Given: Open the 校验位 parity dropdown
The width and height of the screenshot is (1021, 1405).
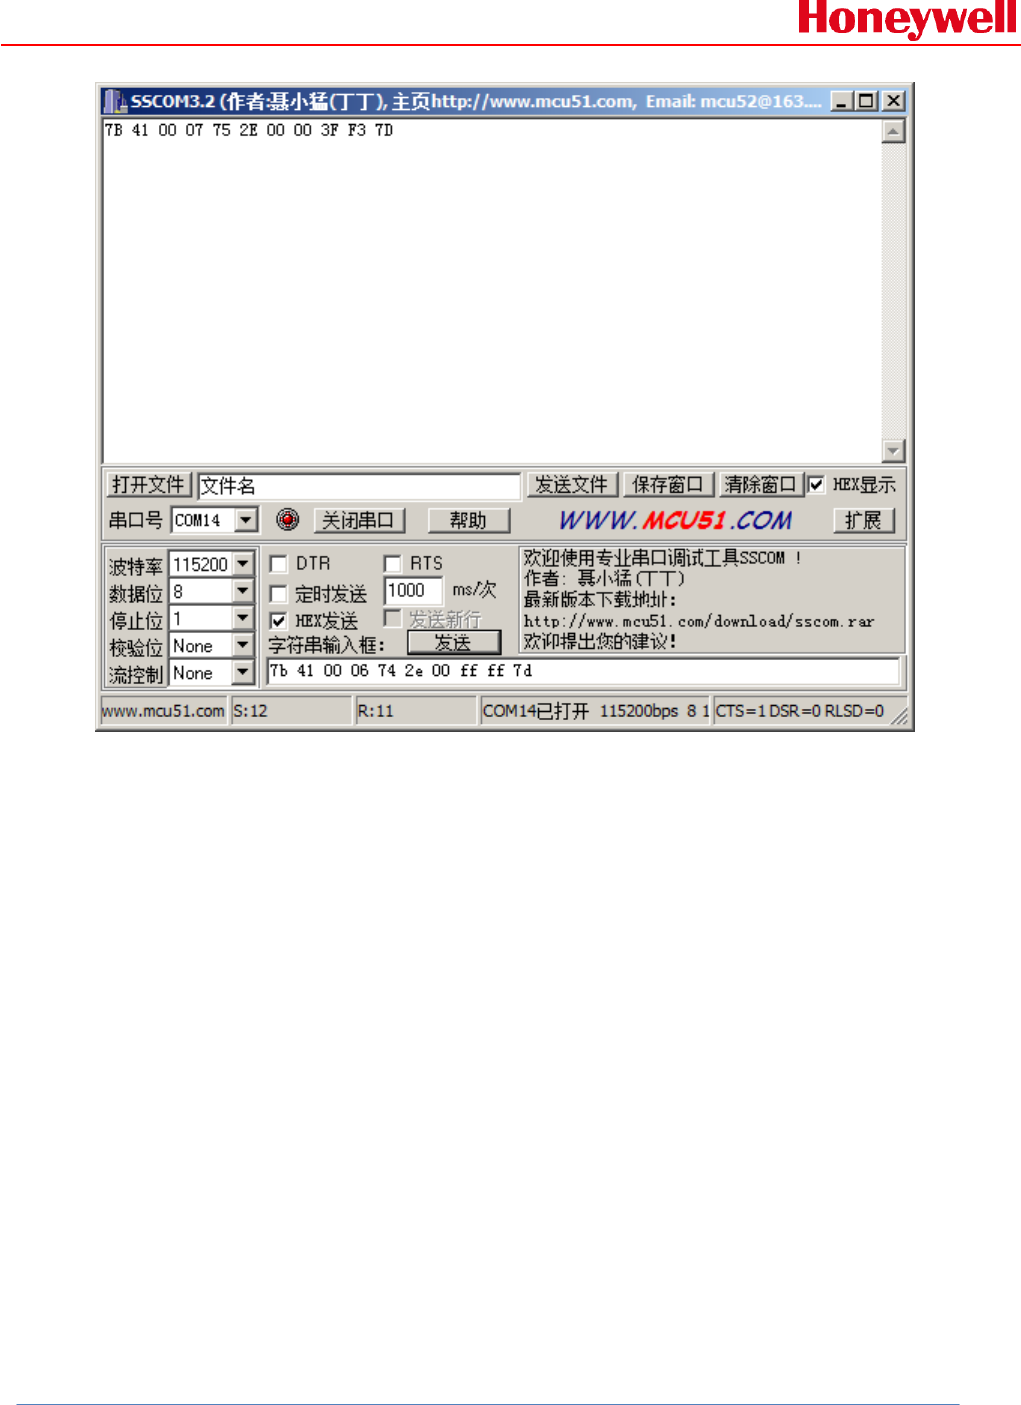Looking at the screenshot, I should pos(243,645).
